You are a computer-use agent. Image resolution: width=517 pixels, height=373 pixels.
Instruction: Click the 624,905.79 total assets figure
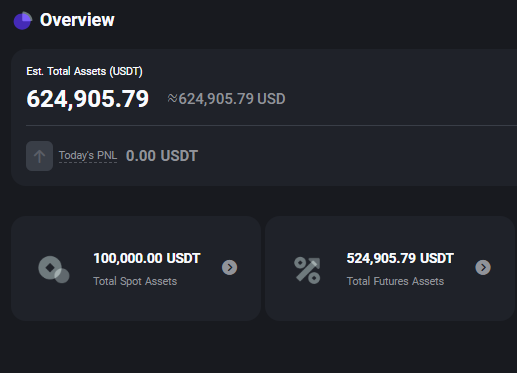pos(88,99)
